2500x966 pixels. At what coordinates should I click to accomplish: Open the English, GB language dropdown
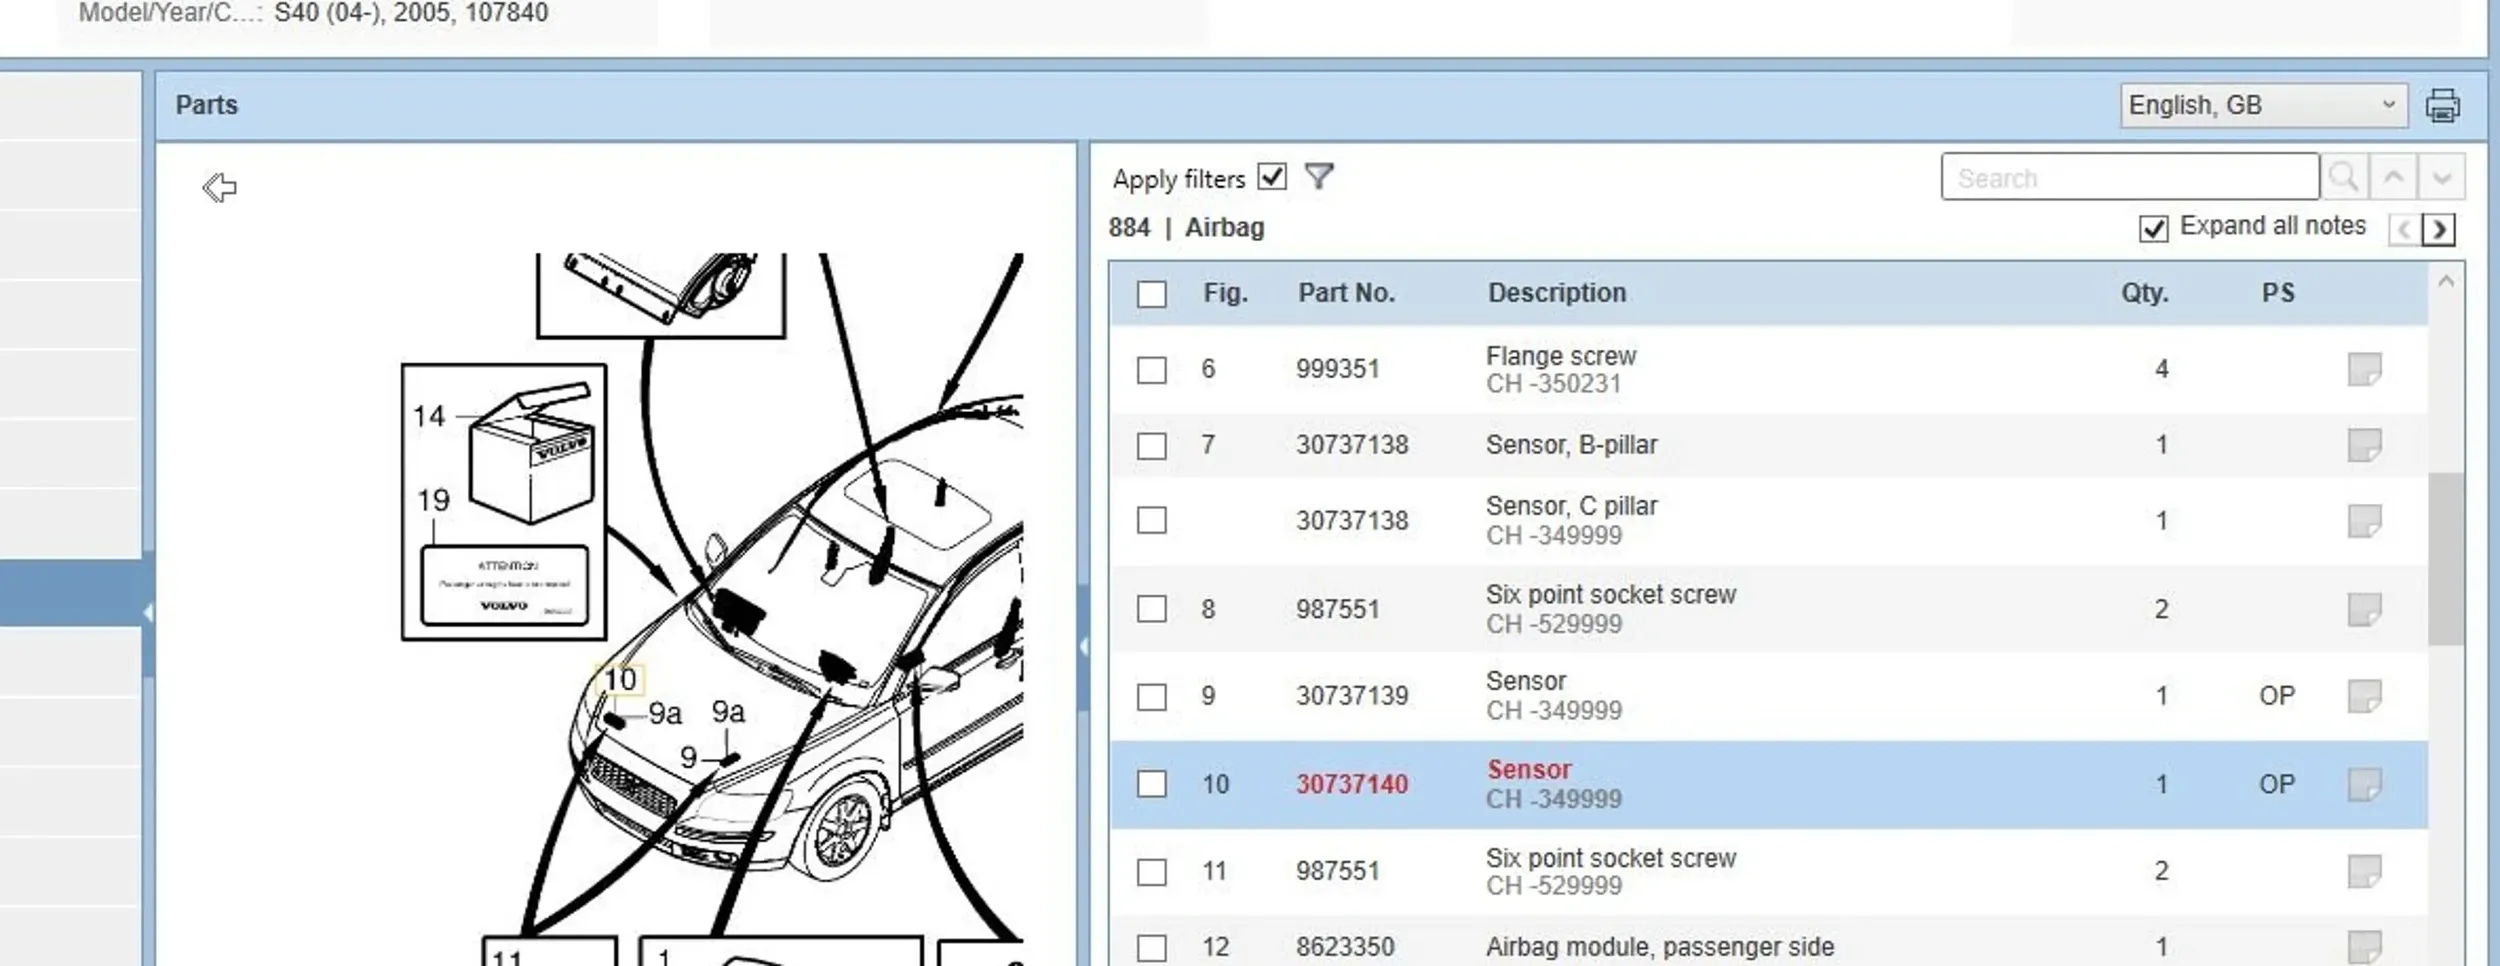click(2263, 105)
